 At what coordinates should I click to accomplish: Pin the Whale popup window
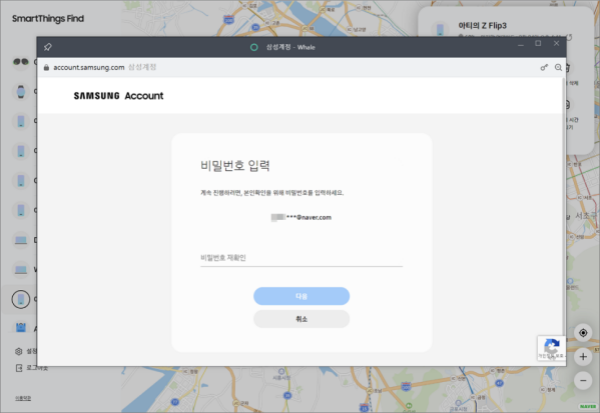[47, 47]
